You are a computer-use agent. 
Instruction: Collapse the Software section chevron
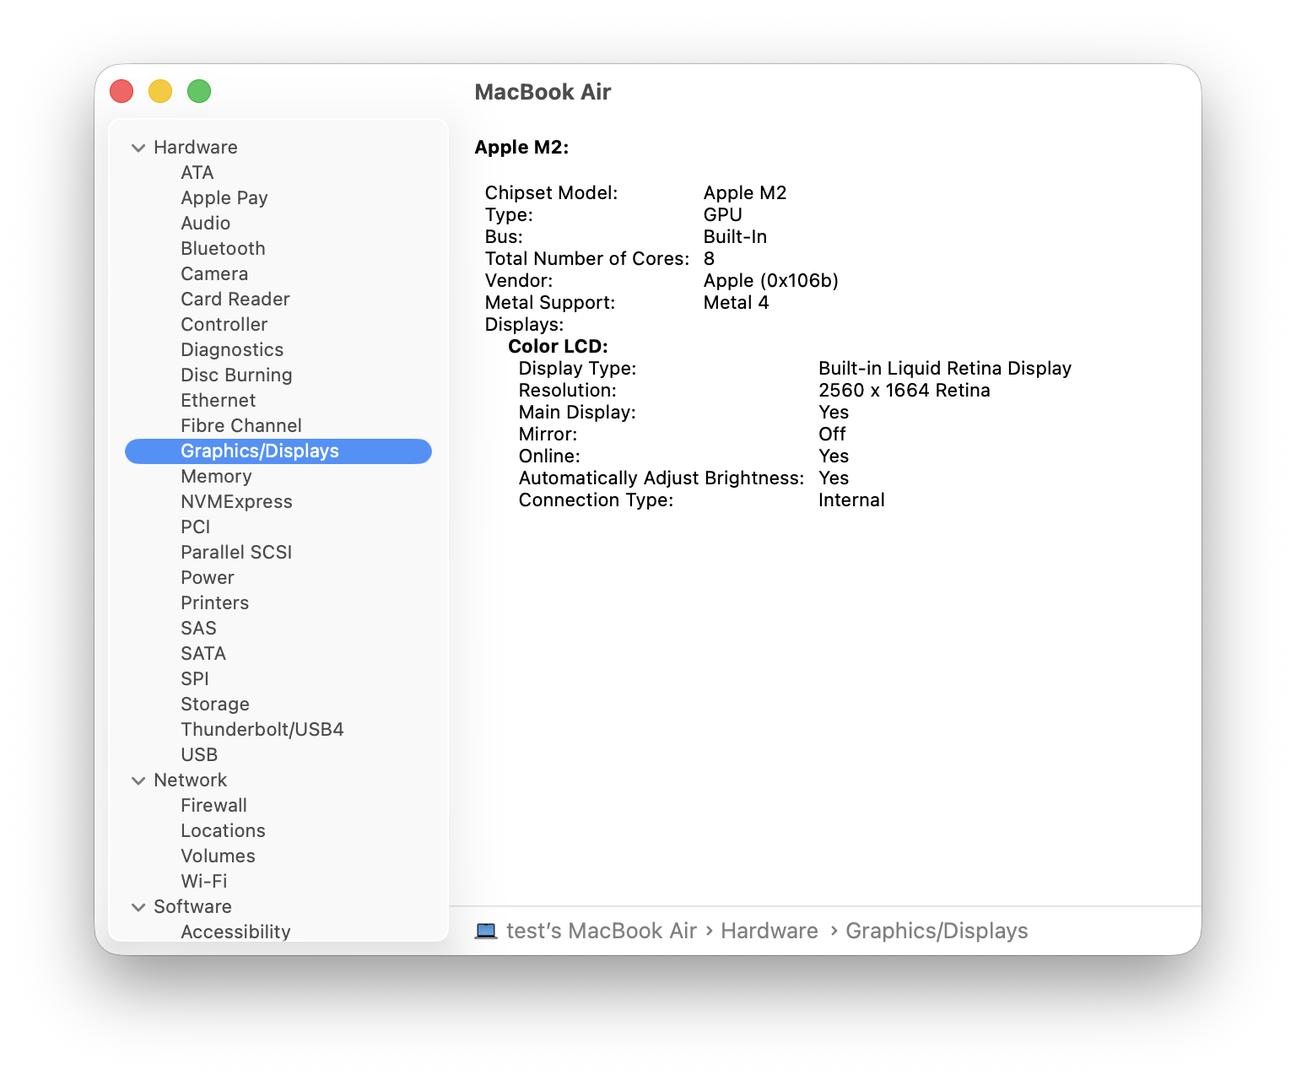[x=138, y=907]
